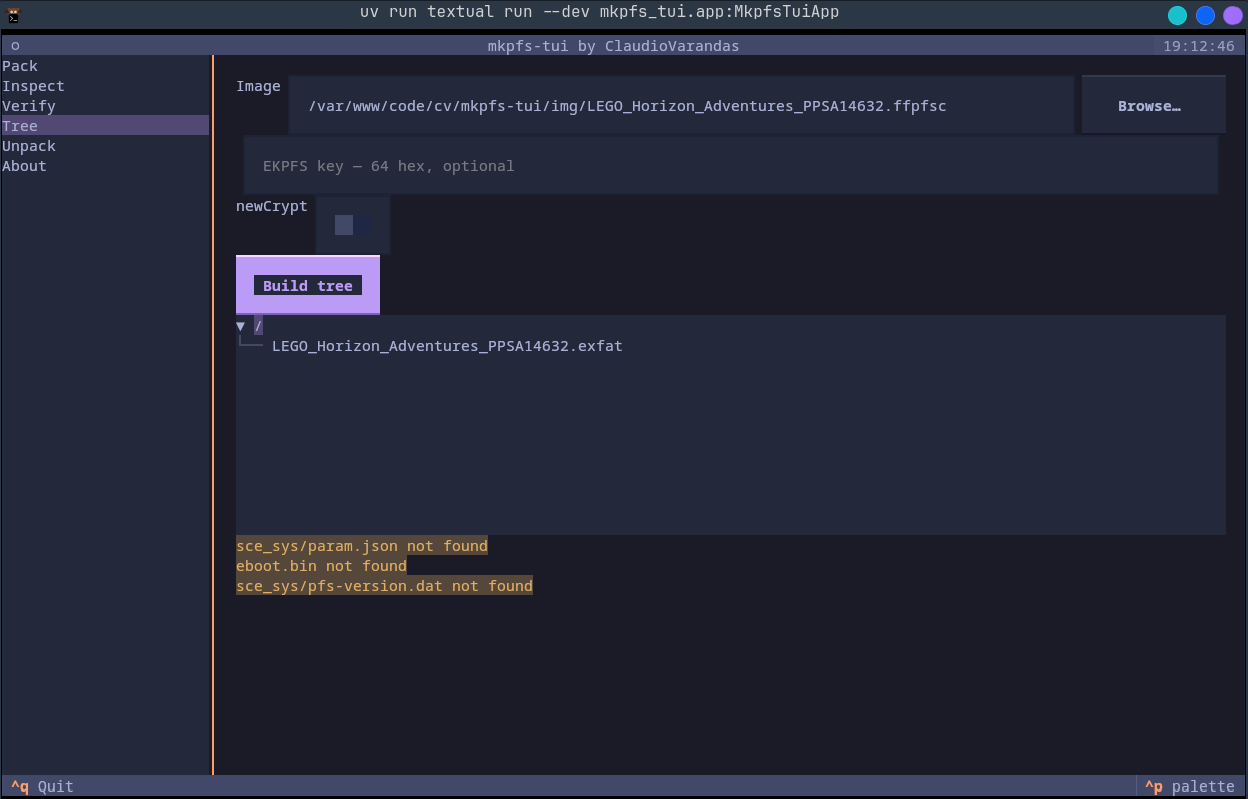Click the purple circle window button

(1232, 15)
